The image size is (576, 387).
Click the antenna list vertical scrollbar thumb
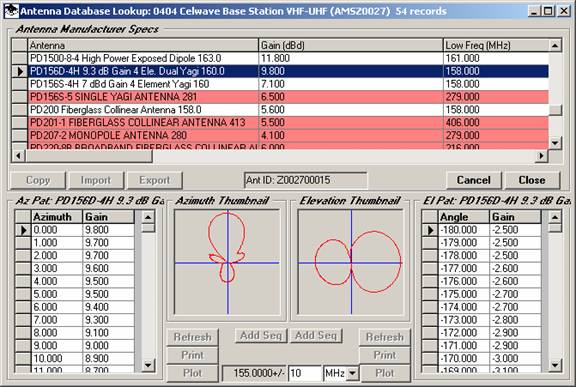[555, 110]
